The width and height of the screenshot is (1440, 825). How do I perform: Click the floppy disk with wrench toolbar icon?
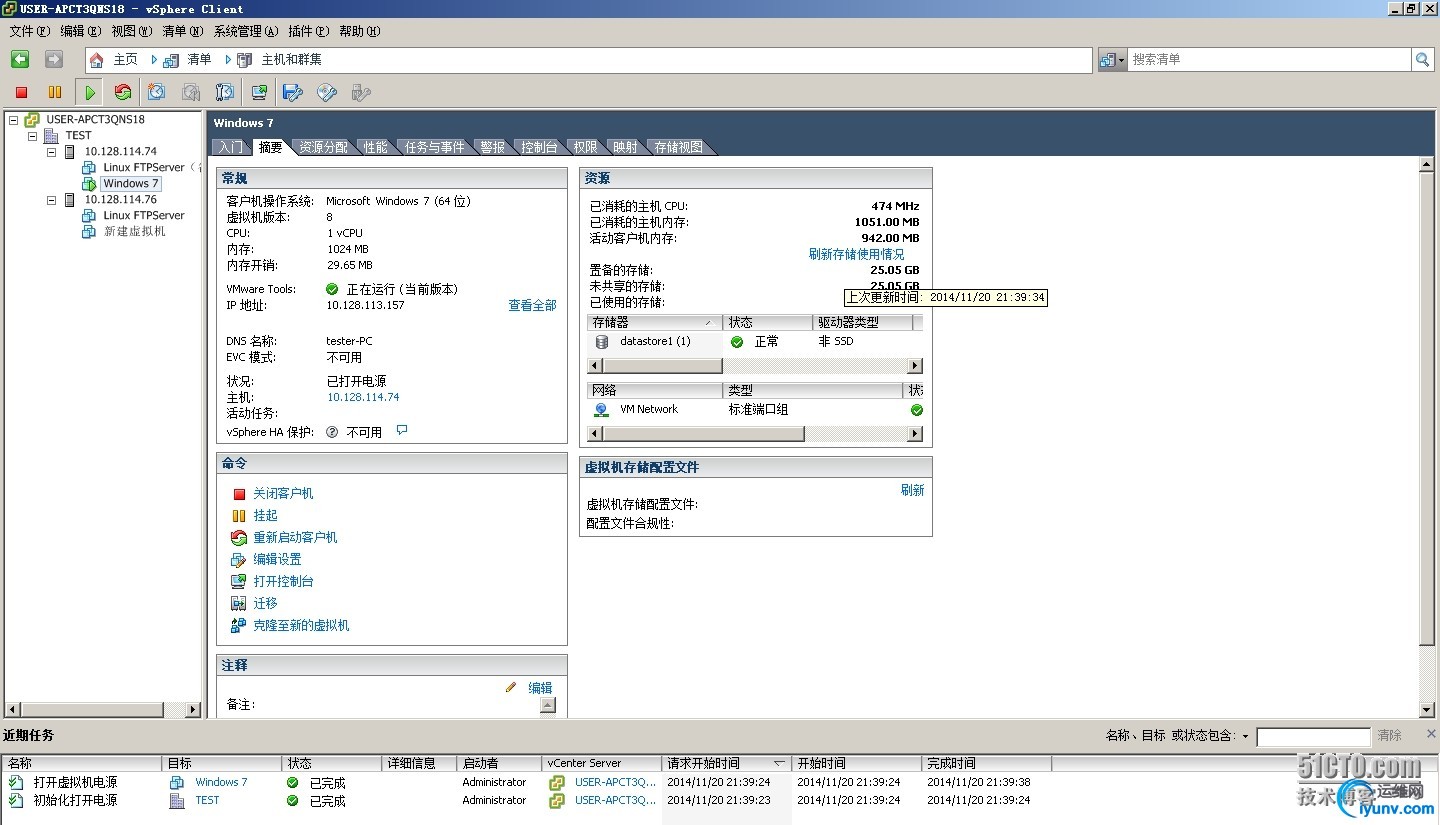pyautogui.click(x=293, y=93)
